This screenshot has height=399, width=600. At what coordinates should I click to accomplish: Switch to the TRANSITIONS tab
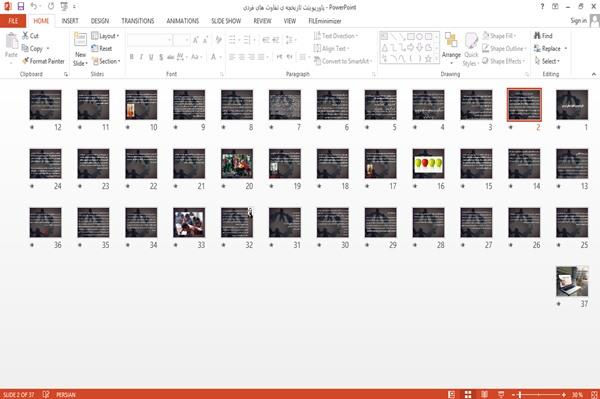point(138,21)
